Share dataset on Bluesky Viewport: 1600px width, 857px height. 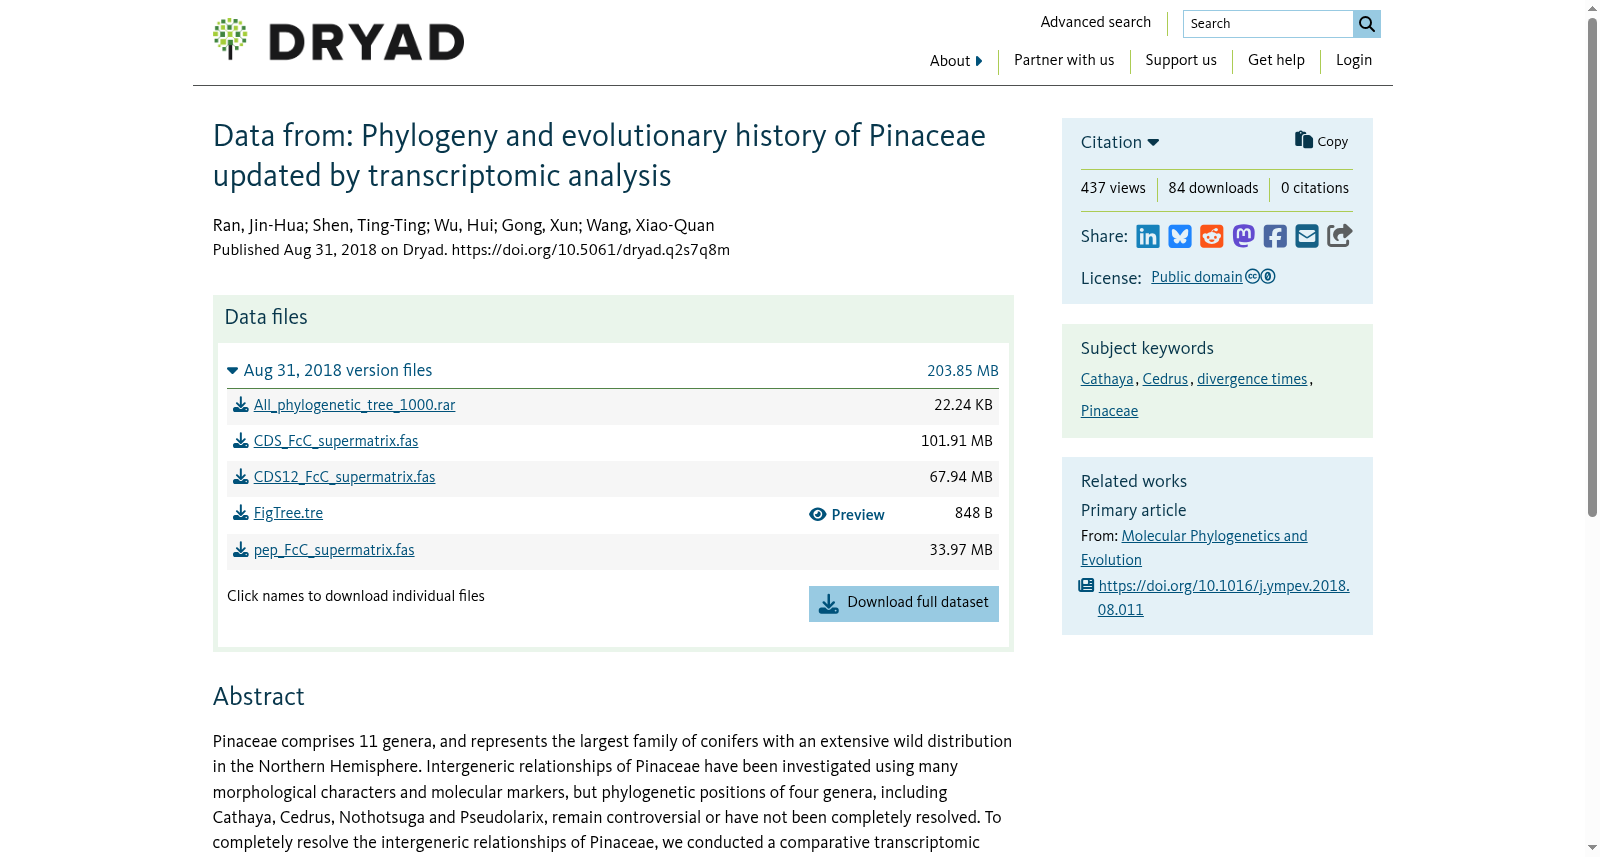point(1180,236)
